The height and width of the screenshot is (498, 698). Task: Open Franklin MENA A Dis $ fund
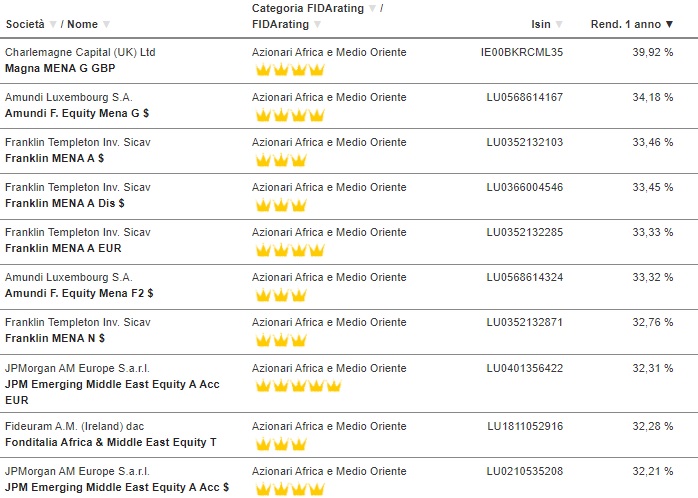[65, 203]
